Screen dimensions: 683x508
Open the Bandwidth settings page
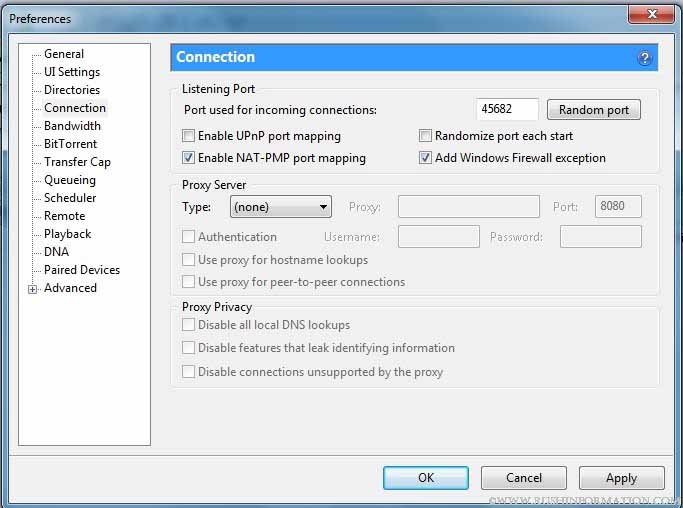[x=72, y=126]
